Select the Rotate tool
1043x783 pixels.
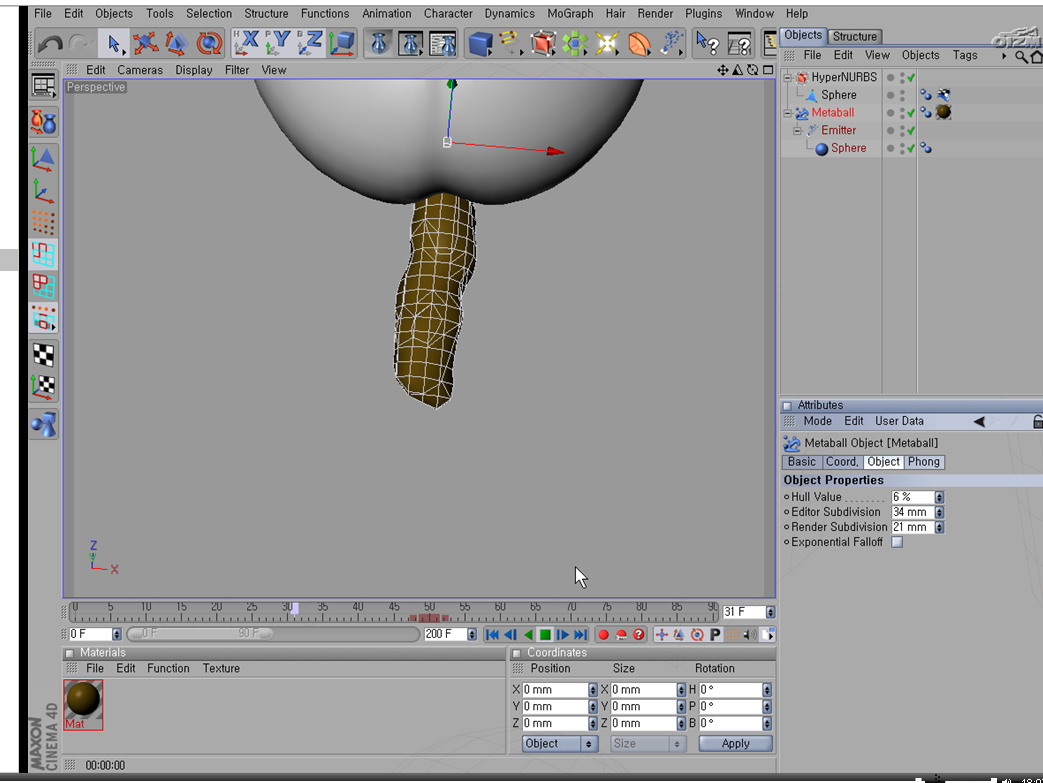(x=209, y=44)
